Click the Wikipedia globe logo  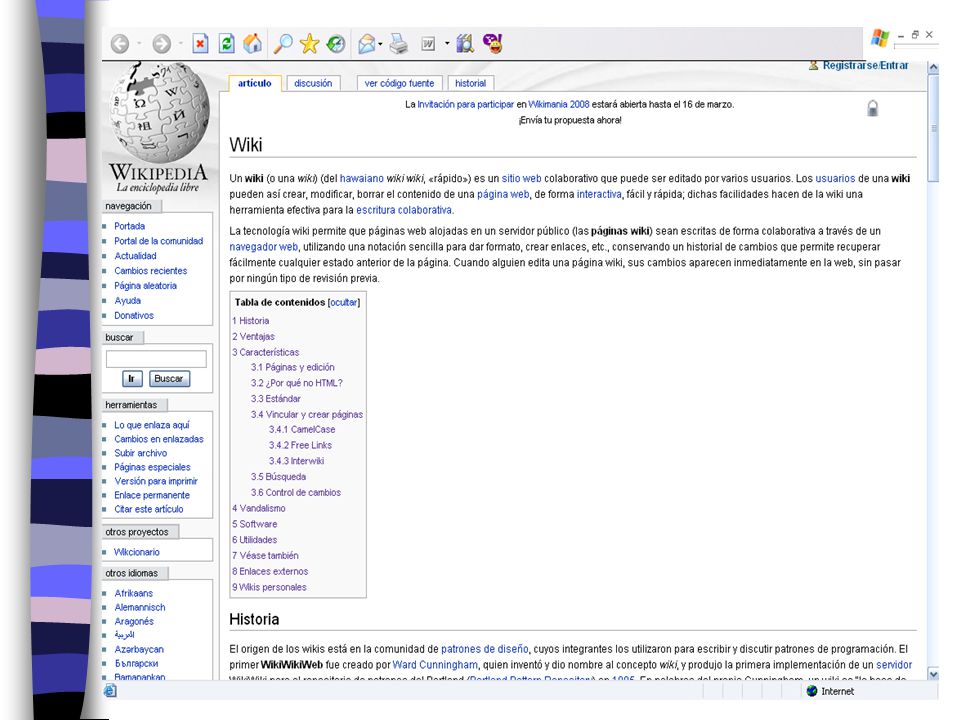click(159, 113)
